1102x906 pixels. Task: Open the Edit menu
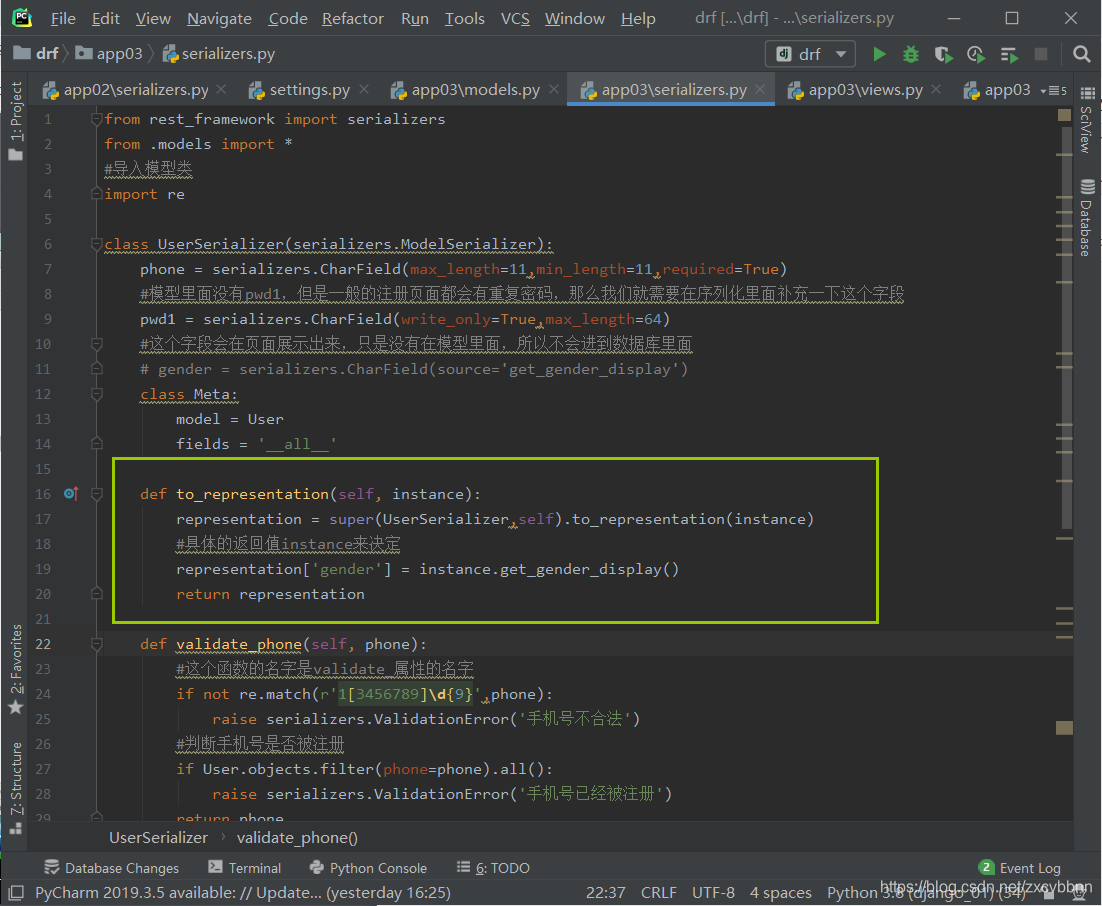click(x=105, y=19)
